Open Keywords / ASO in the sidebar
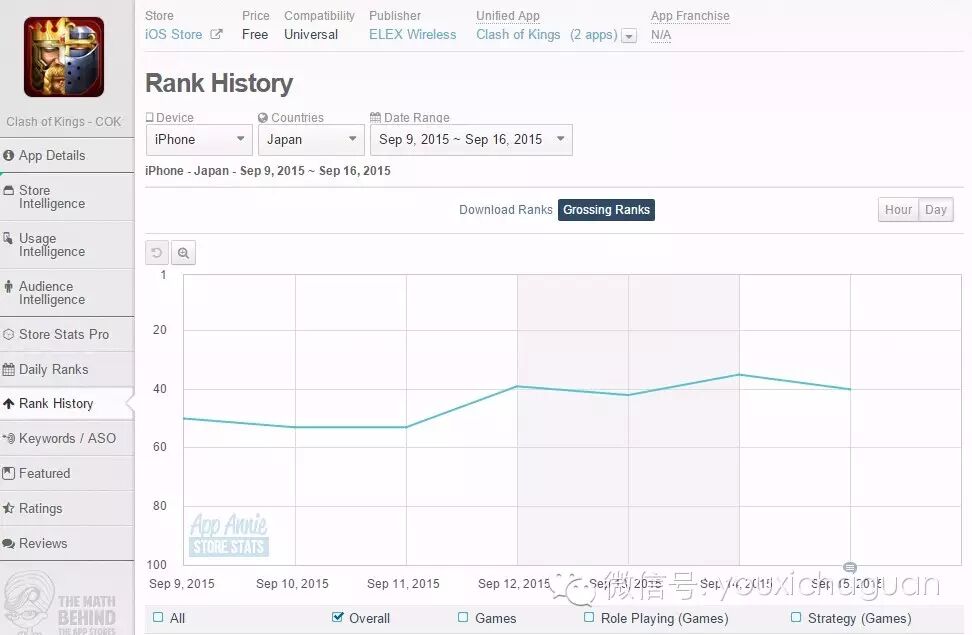This screenshot has height=635, width=972. click(66, 438)
